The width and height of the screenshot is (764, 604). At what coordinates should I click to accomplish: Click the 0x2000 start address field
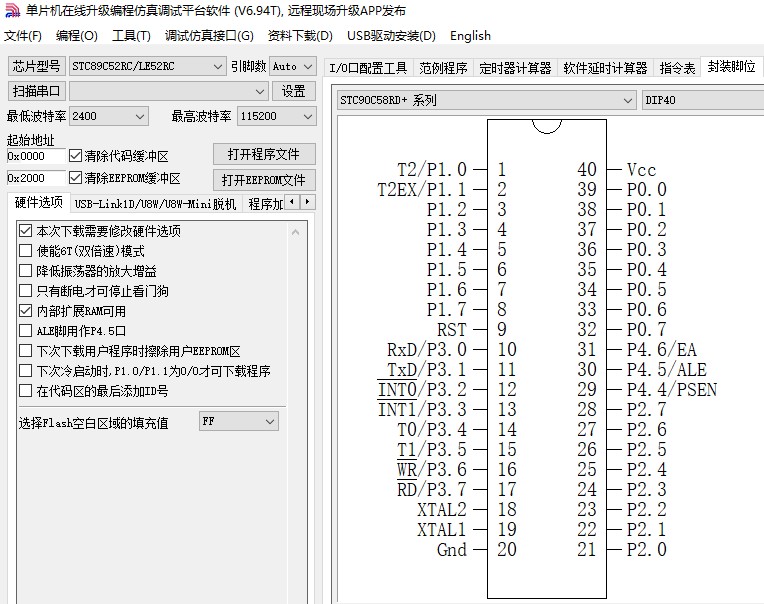point(36,178)
